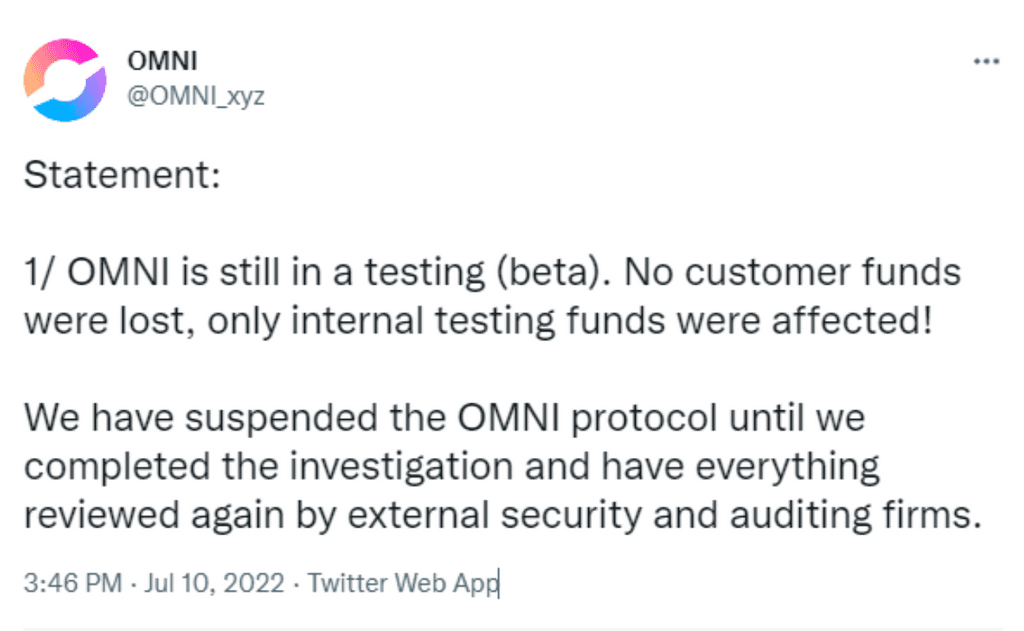Open the @OMNI_xyz handle link
Image resolution: width=1024 pixels, height=631 pixels.
click(x=196, y=96)
